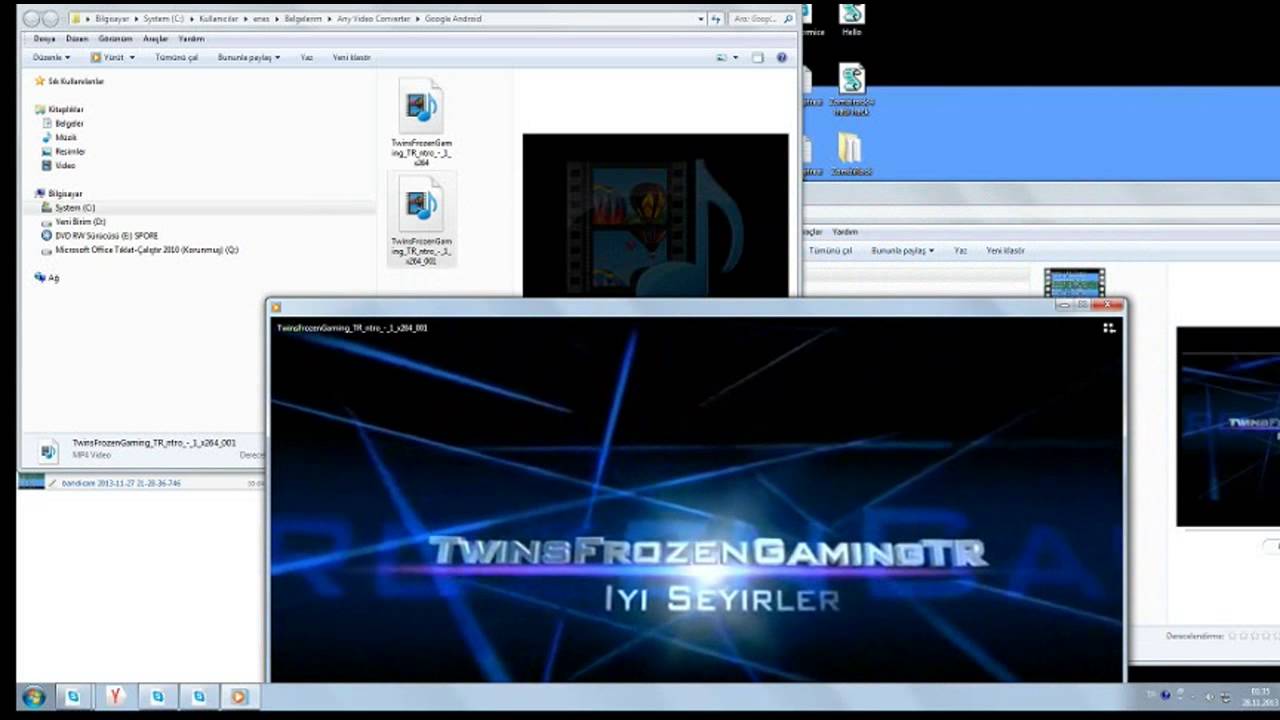Click the bandicam 2013-11-27 file row

click(142, 483)
